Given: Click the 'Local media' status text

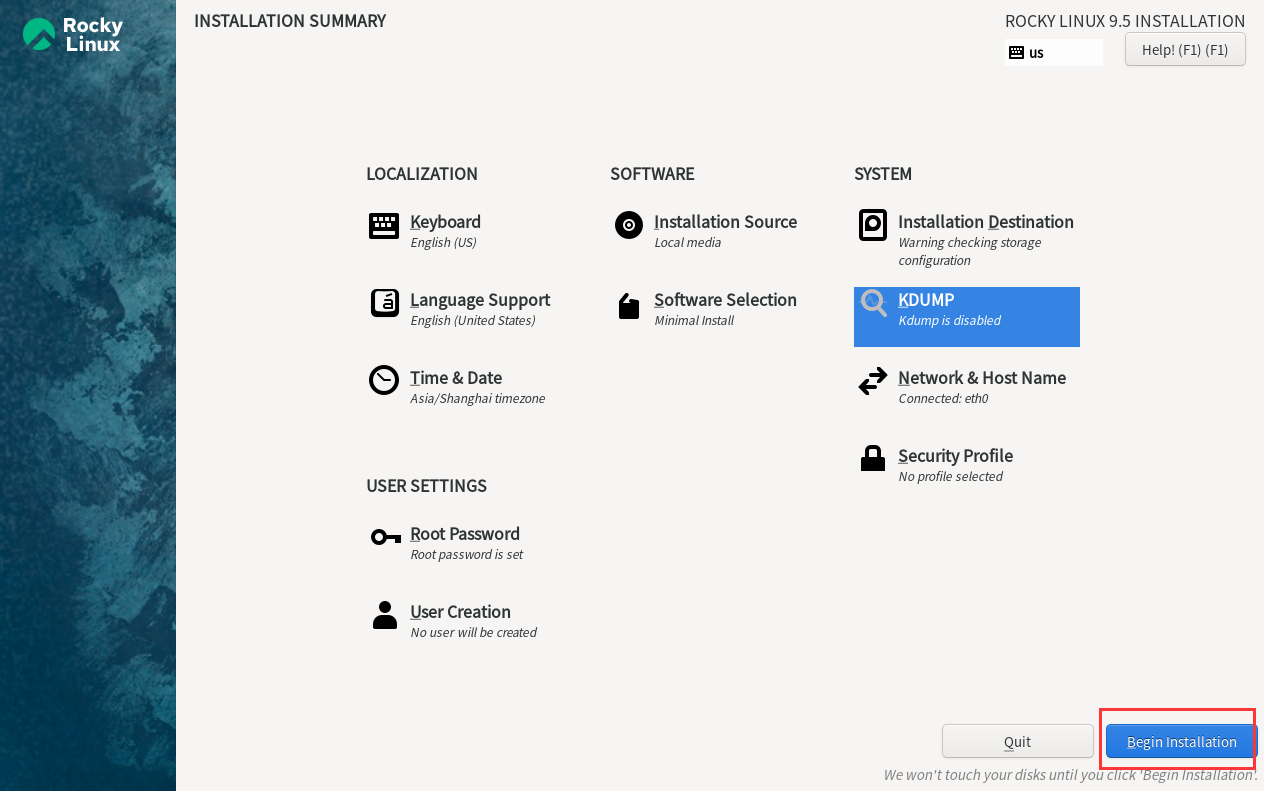Looking at the screenshot, I should [687, 243].
